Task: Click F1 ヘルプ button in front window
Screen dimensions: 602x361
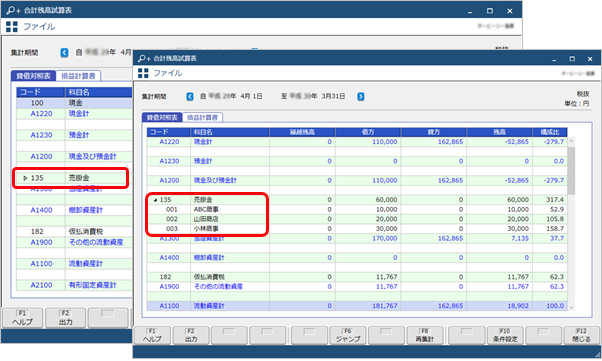Action: click(152, 335)
